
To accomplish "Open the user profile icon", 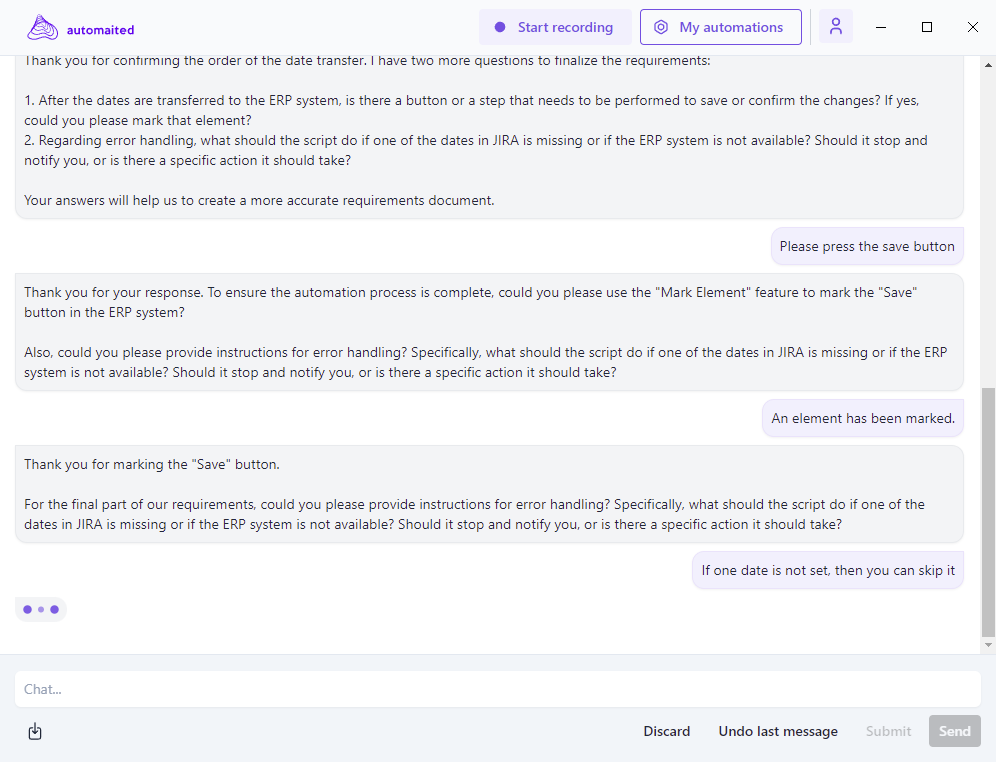I will click(x=836, y=27).
